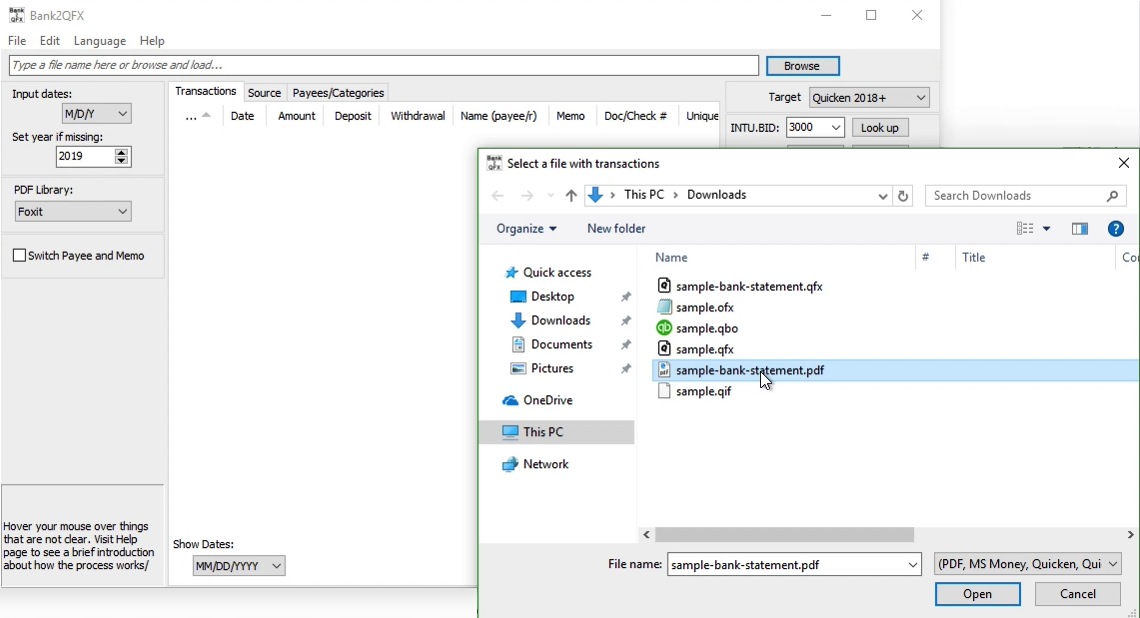This screenshot has height=618, width=1140.
Task: Select OneDrive in navigation pane
Action: pyautogui.click(x=538, y=401)
